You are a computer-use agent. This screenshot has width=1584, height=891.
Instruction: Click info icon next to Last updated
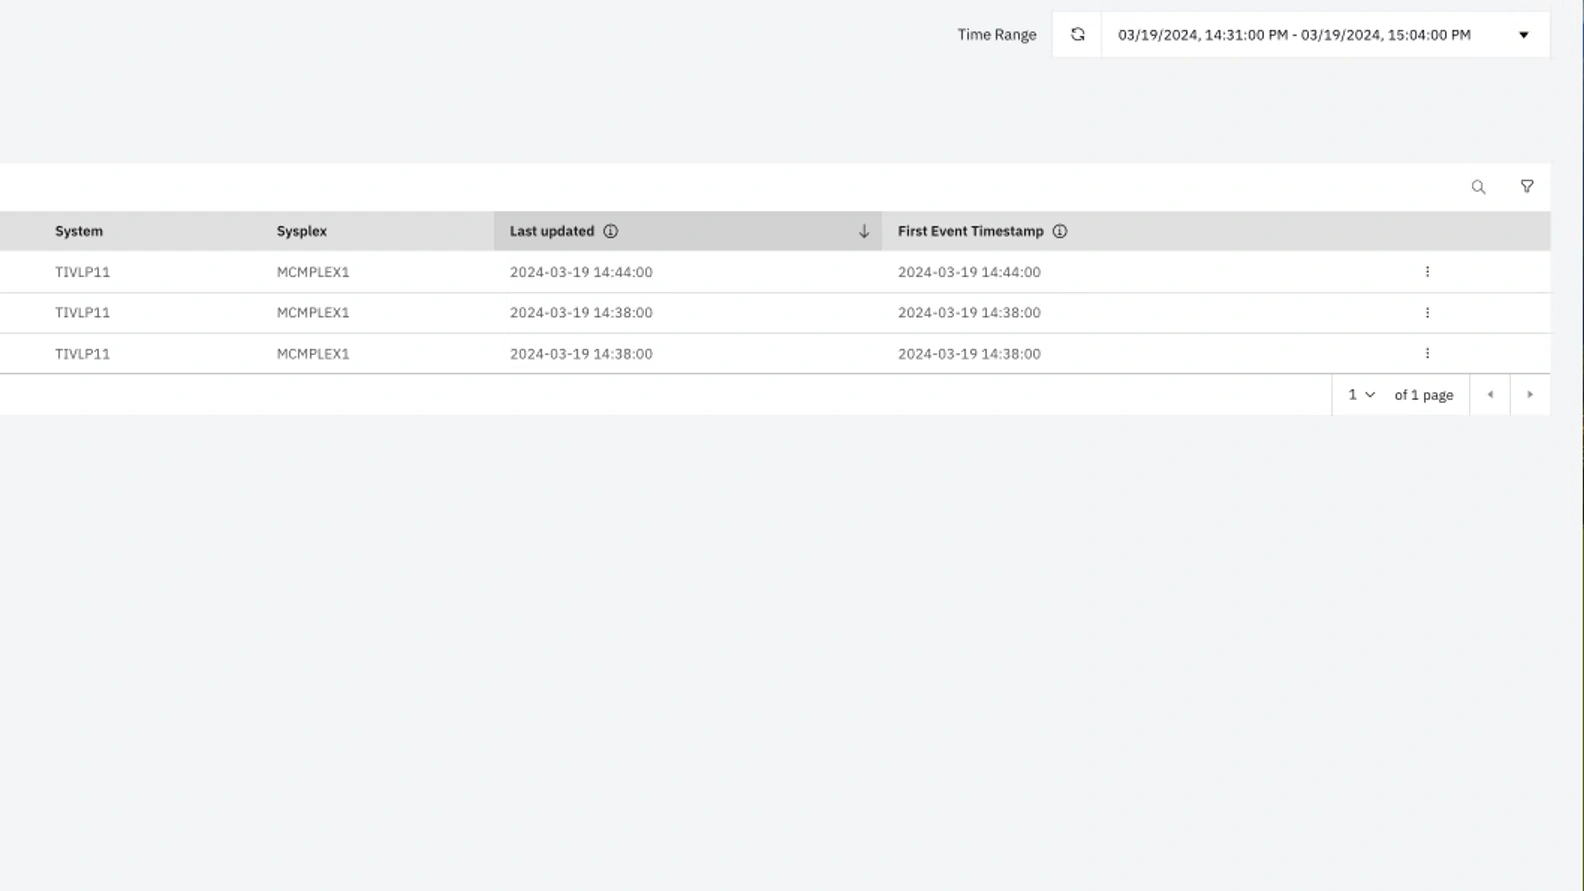pos(610,231)
